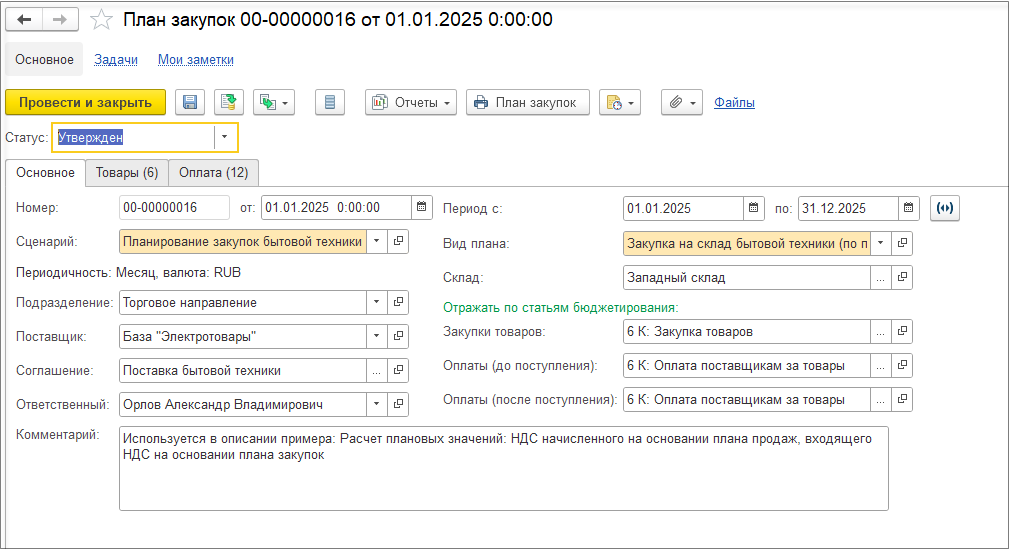Expand the Сценарий dropdown arrow
Image resolution: width=1009 pixels, height=549 pixels.
(376, 241)
